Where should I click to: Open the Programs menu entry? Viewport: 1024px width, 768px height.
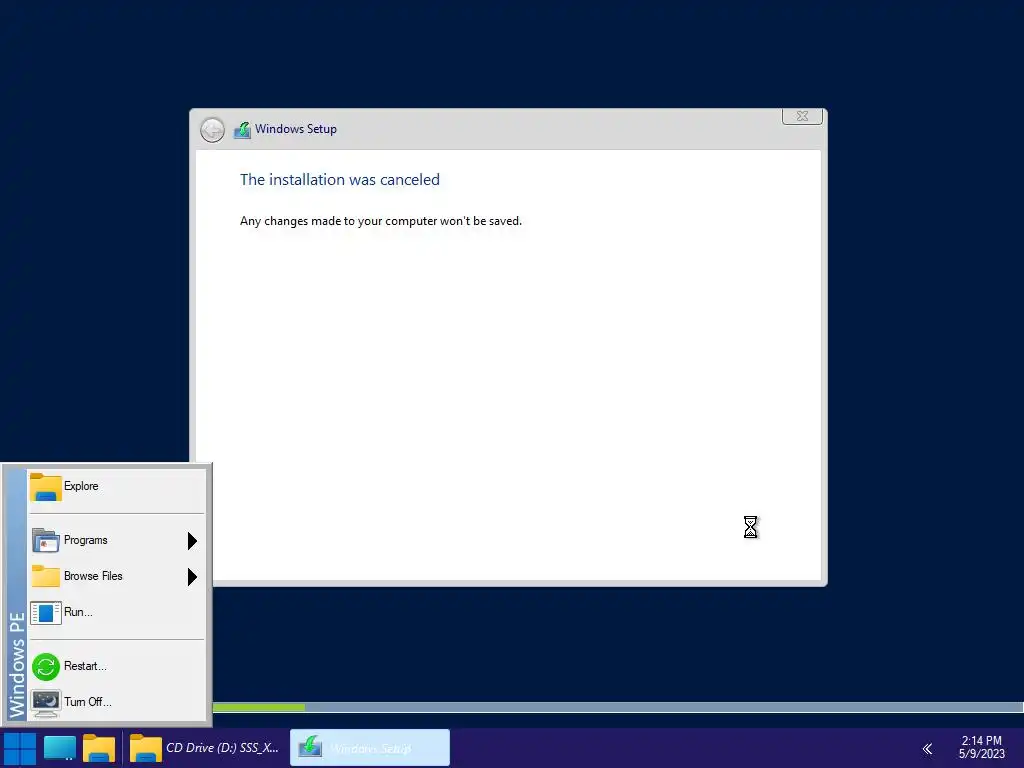click(x=116, y=541)
